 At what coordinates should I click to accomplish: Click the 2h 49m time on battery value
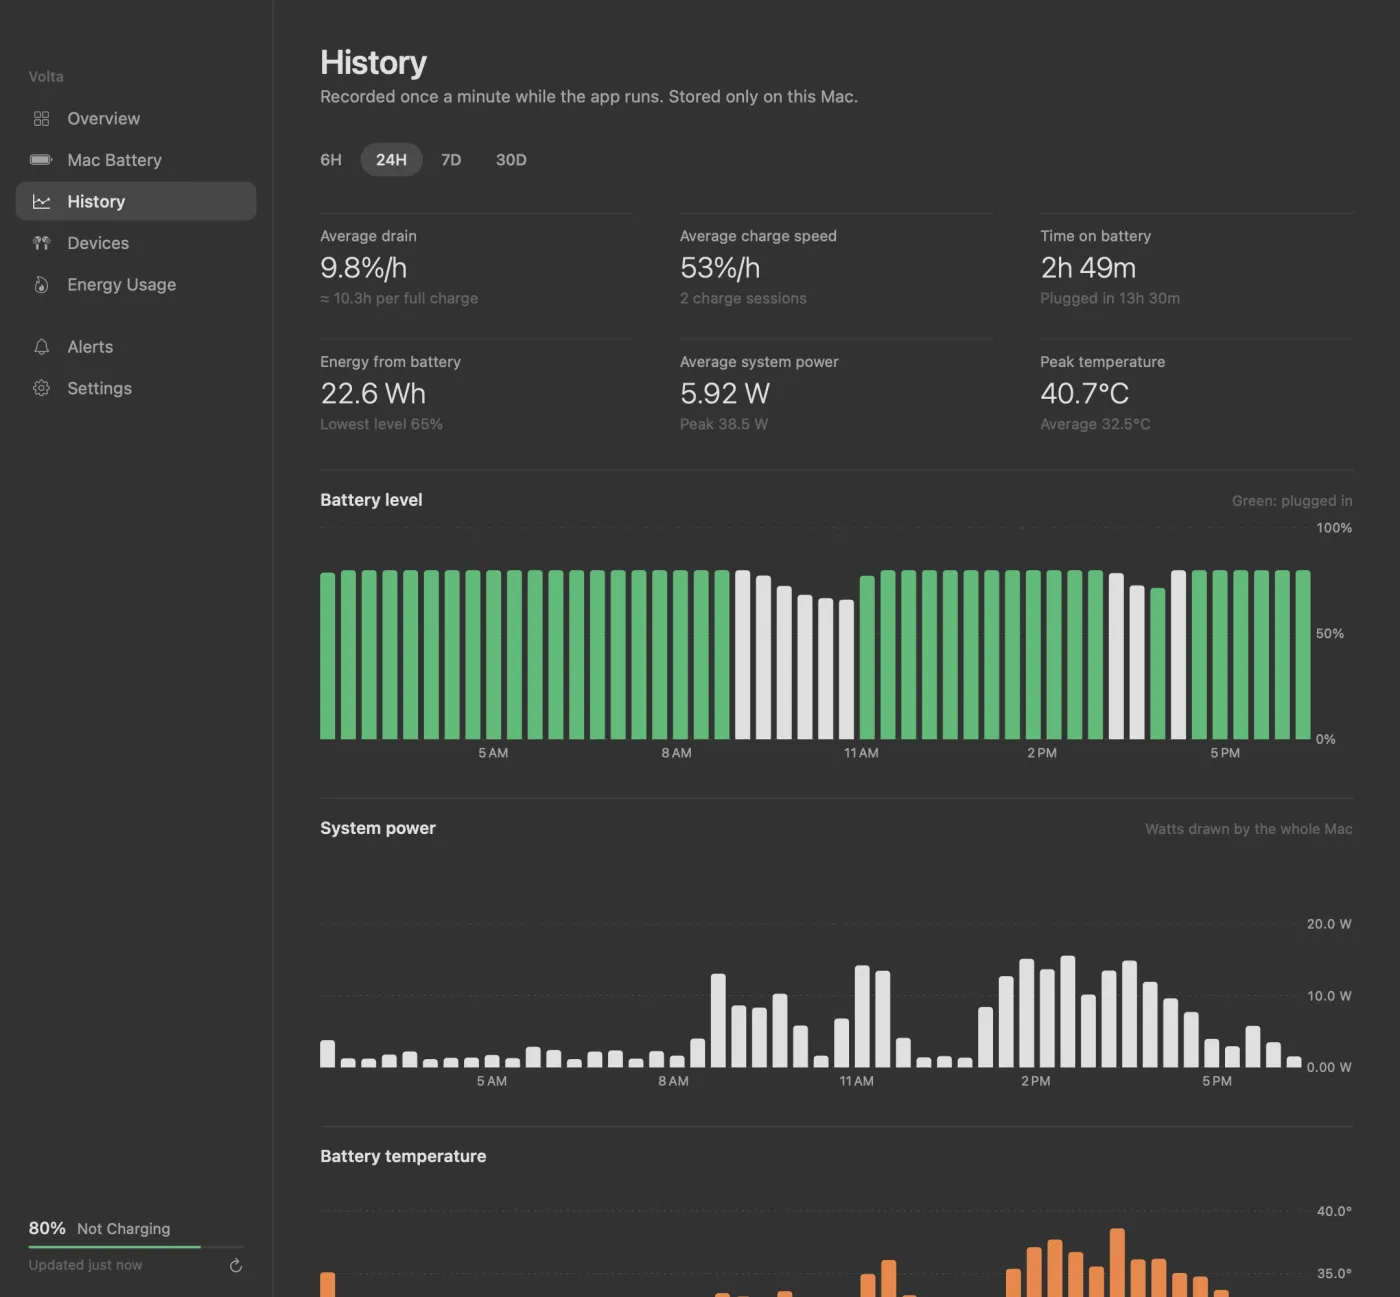[x=1088, y=268]
